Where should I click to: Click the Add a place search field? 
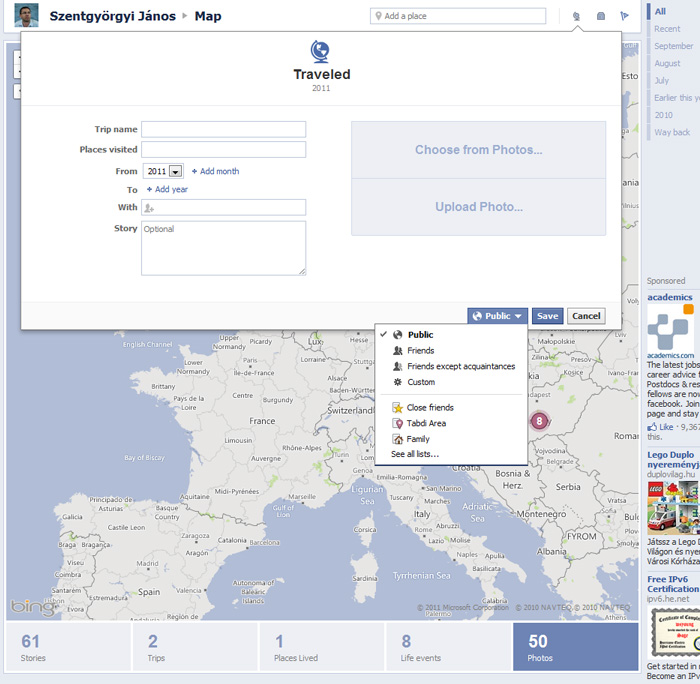(458, 16)
